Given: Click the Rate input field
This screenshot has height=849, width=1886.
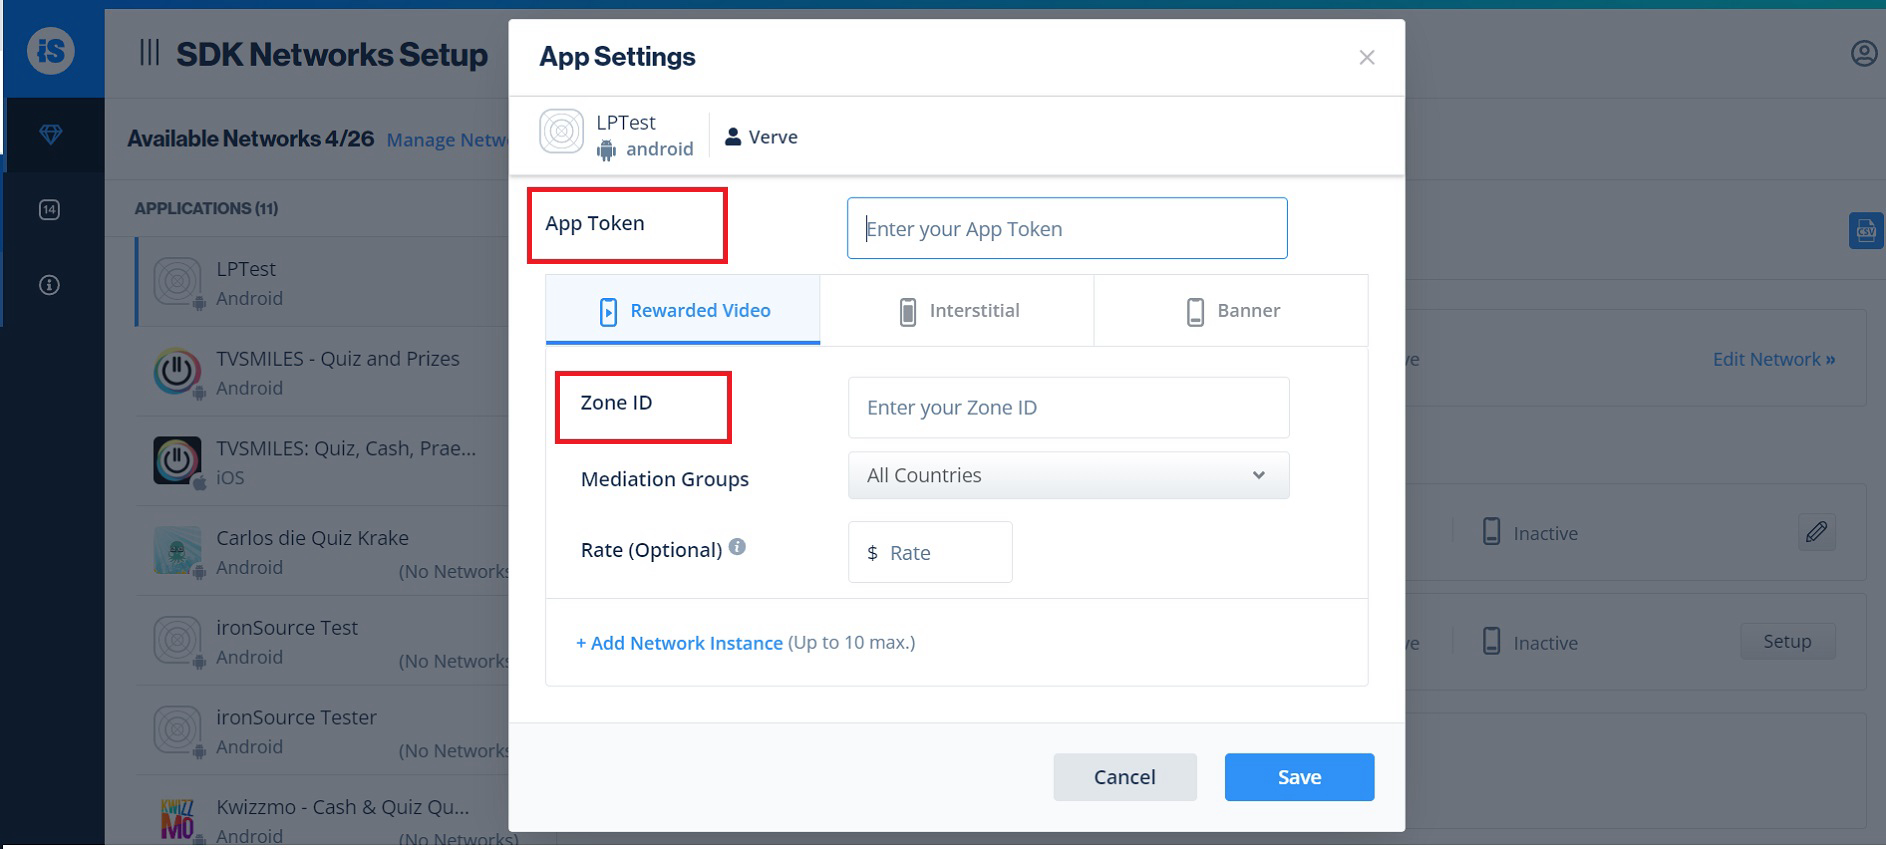Looking at the screenshot, I should [x=930, y=552].
